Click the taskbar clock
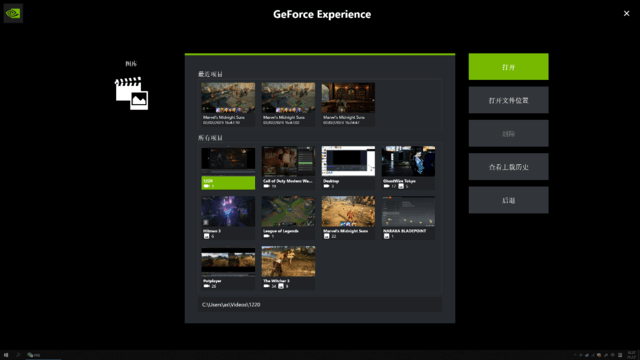 (x=631, y=355)
